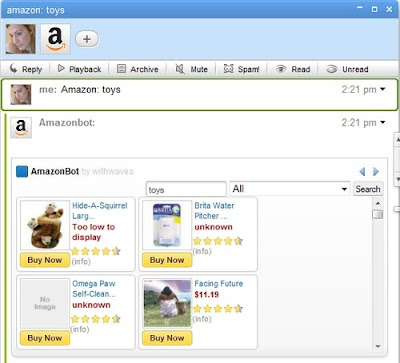Buy Now the Facing Future item
This screenshot has height=363, width=400.
pyautogui.click(x=167, y=338)
